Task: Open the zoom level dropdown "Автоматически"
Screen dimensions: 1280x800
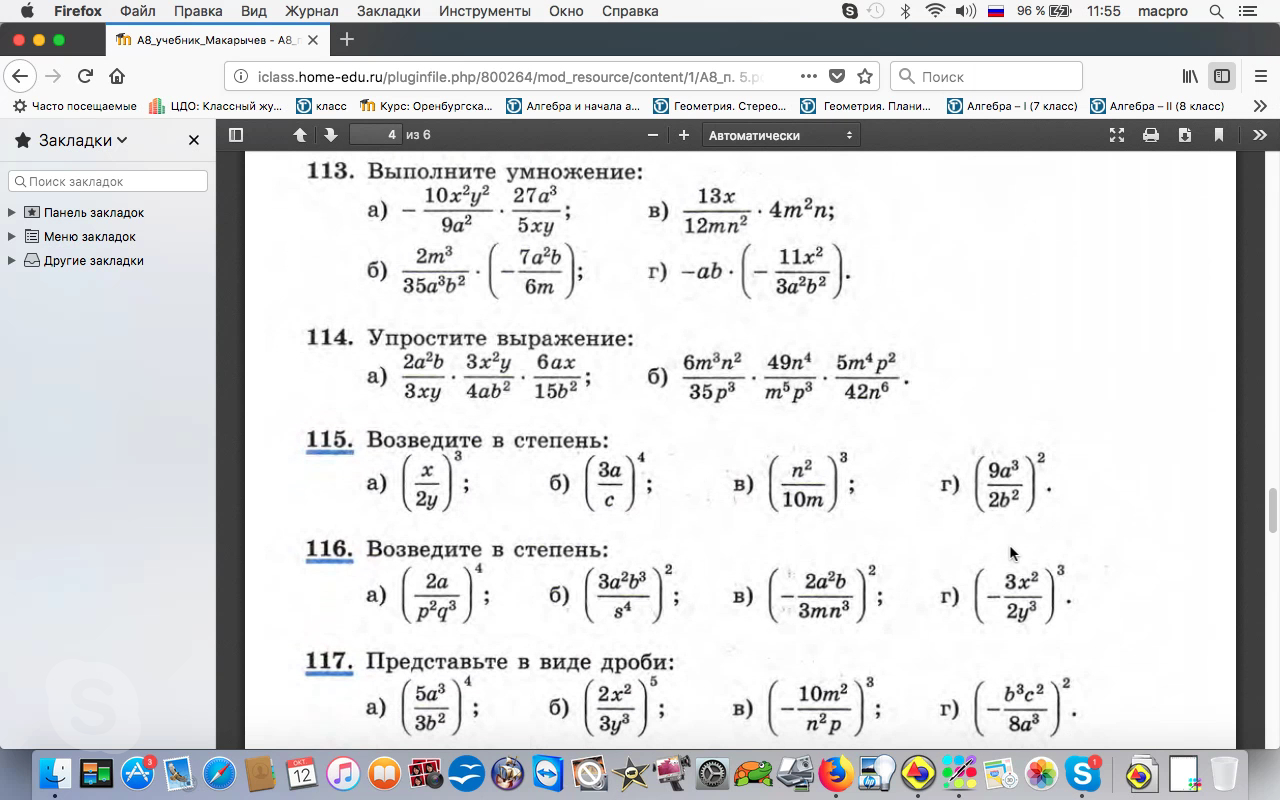Action: tap(781, 135)
